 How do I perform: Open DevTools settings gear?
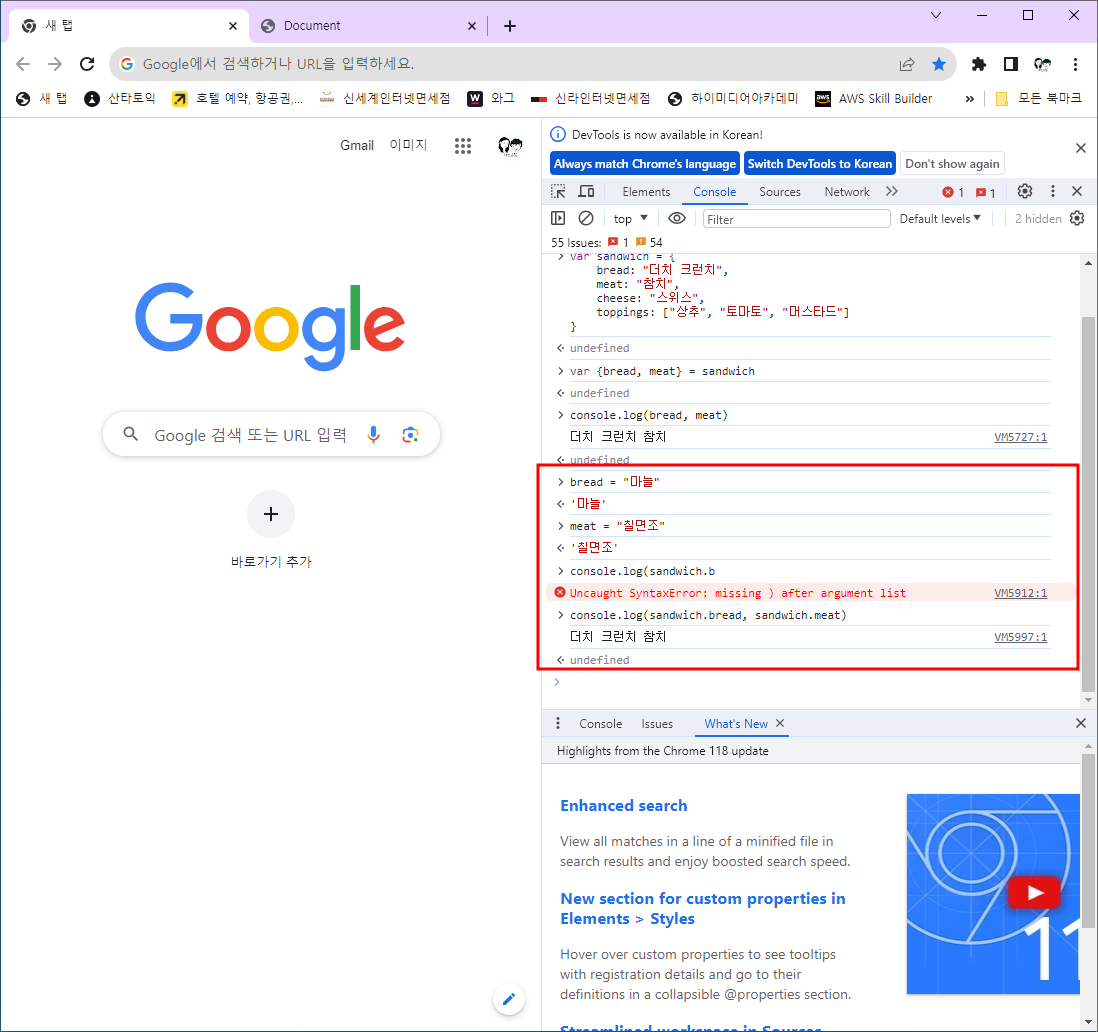tap(1024, 191)
